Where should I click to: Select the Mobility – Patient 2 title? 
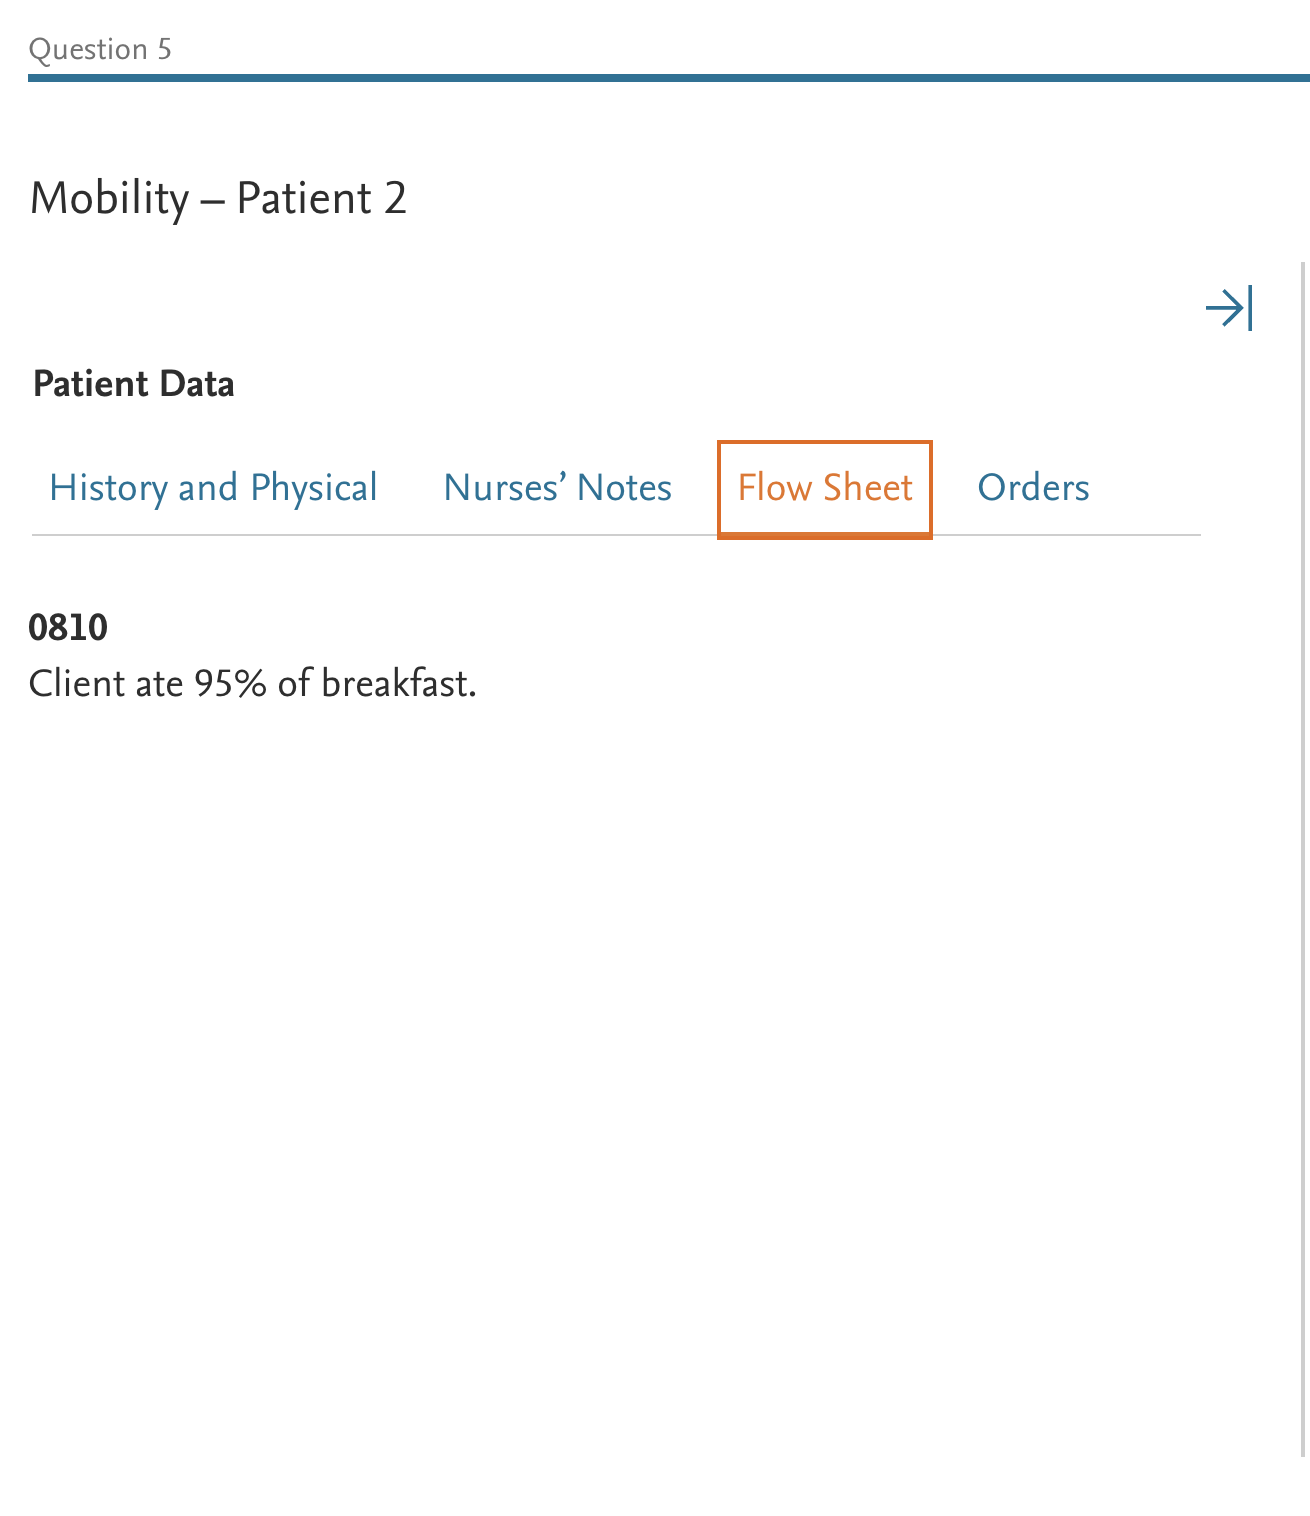(x=219, y=198)
